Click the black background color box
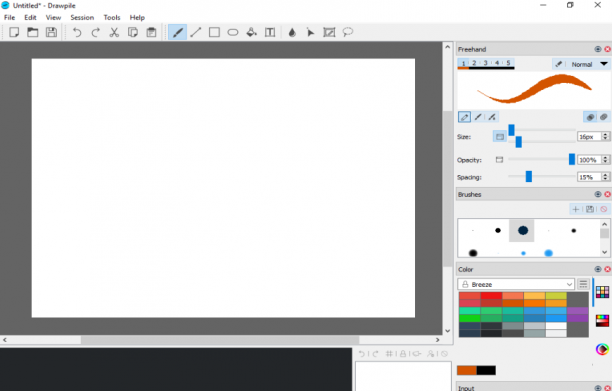 [486, 370]
